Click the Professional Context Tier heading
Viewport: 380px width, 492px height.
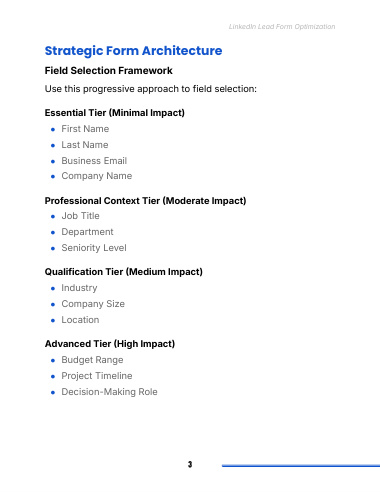click(x=145, y=201)
